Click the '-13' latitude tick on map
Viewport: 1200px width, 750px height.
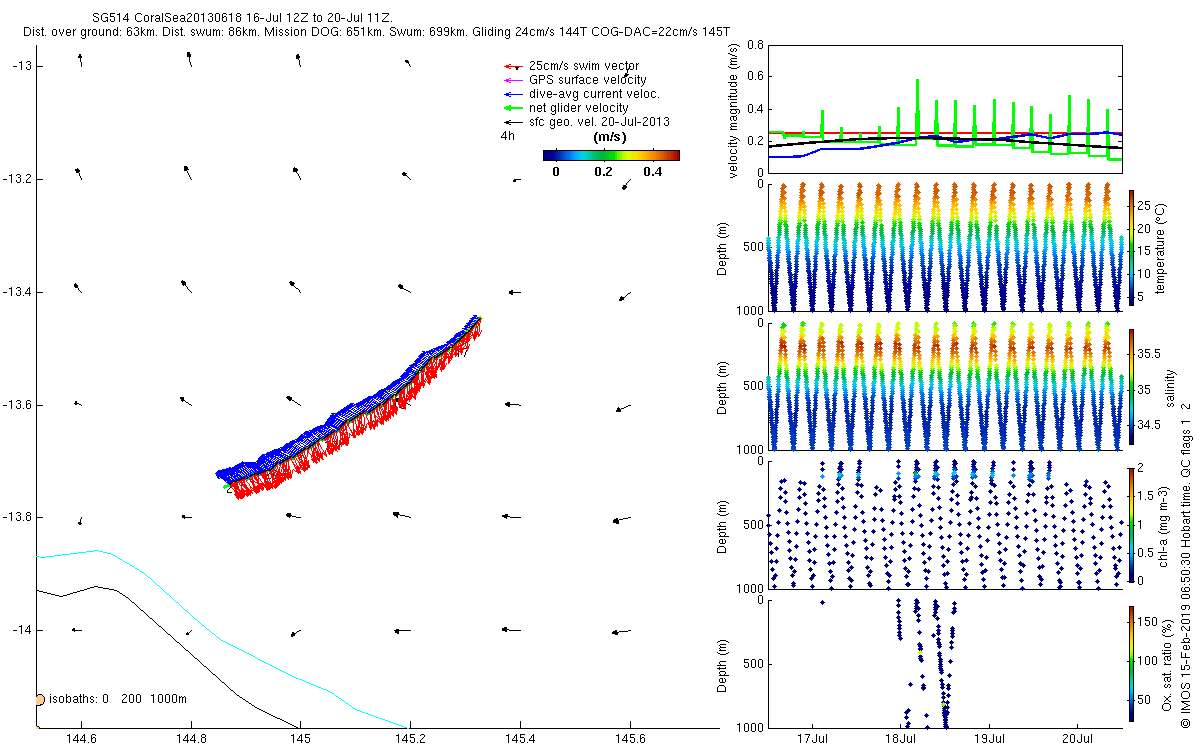pos(22,66)
